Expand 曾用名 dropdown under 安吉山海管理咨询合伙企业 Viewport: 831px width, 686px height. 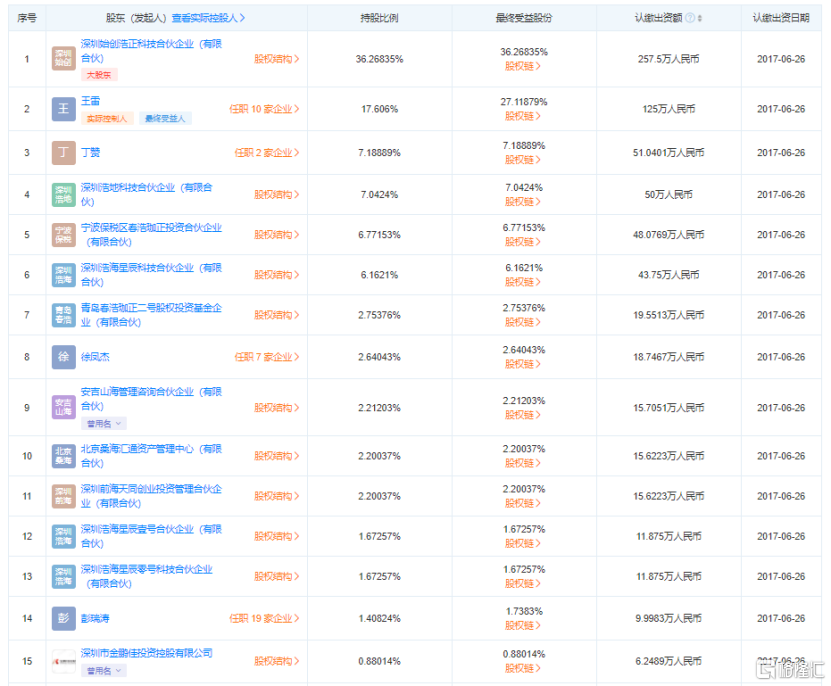click(105, 423)
